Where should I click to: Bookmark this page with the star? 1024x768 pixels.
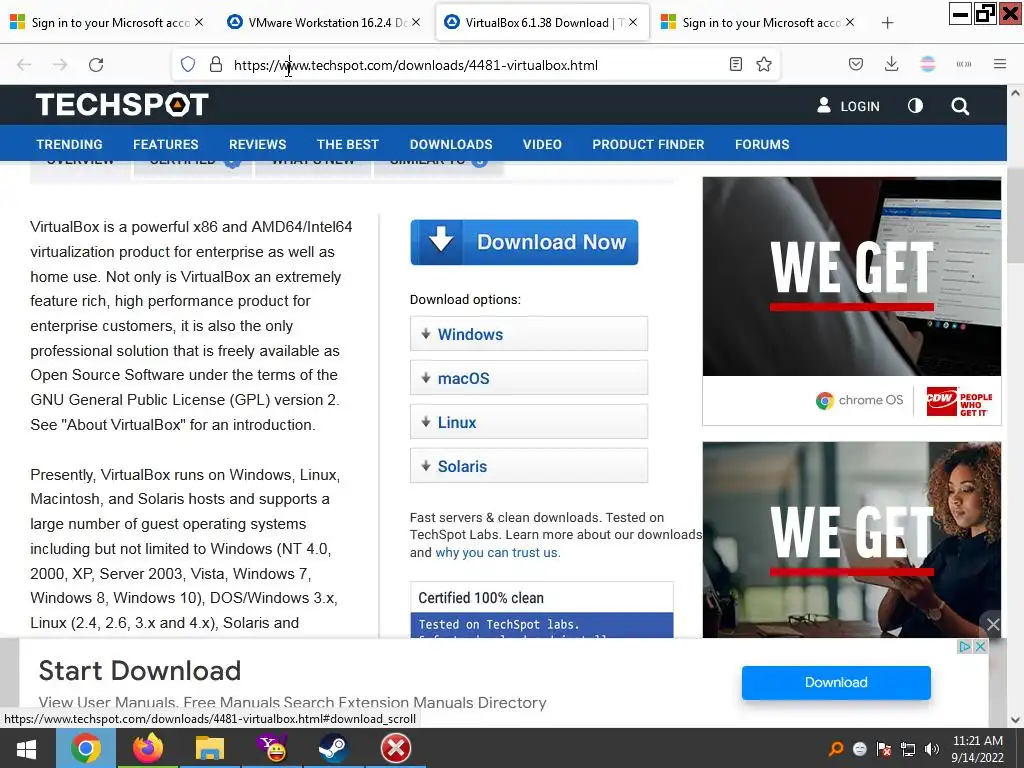pos(764,64)
